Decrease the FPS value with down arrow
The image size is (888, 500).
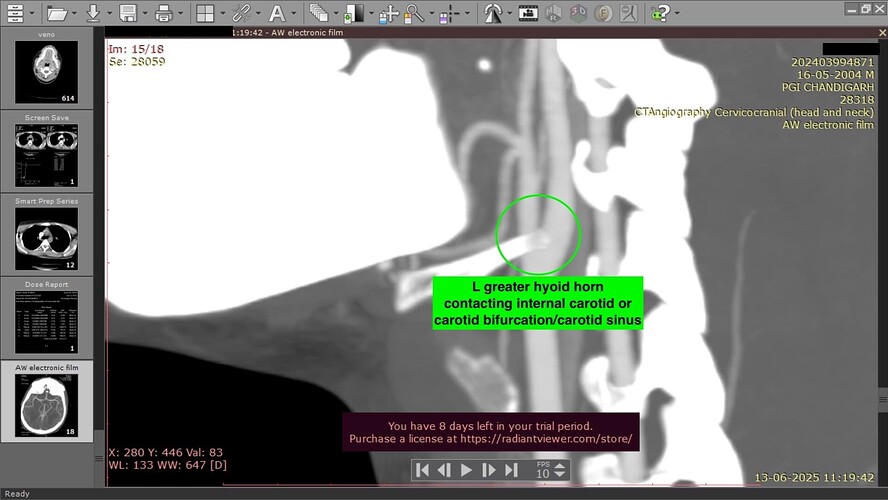[560, 474]
